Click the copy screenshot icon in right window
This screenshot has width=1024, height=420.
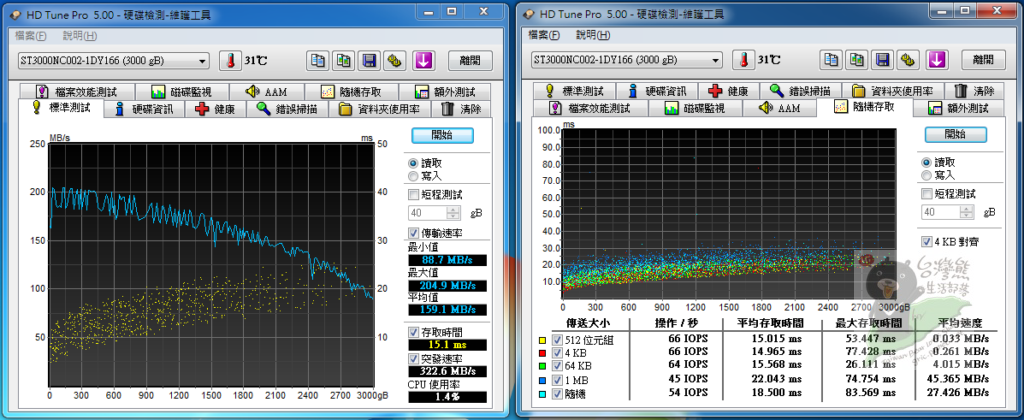tap(857, 59)
